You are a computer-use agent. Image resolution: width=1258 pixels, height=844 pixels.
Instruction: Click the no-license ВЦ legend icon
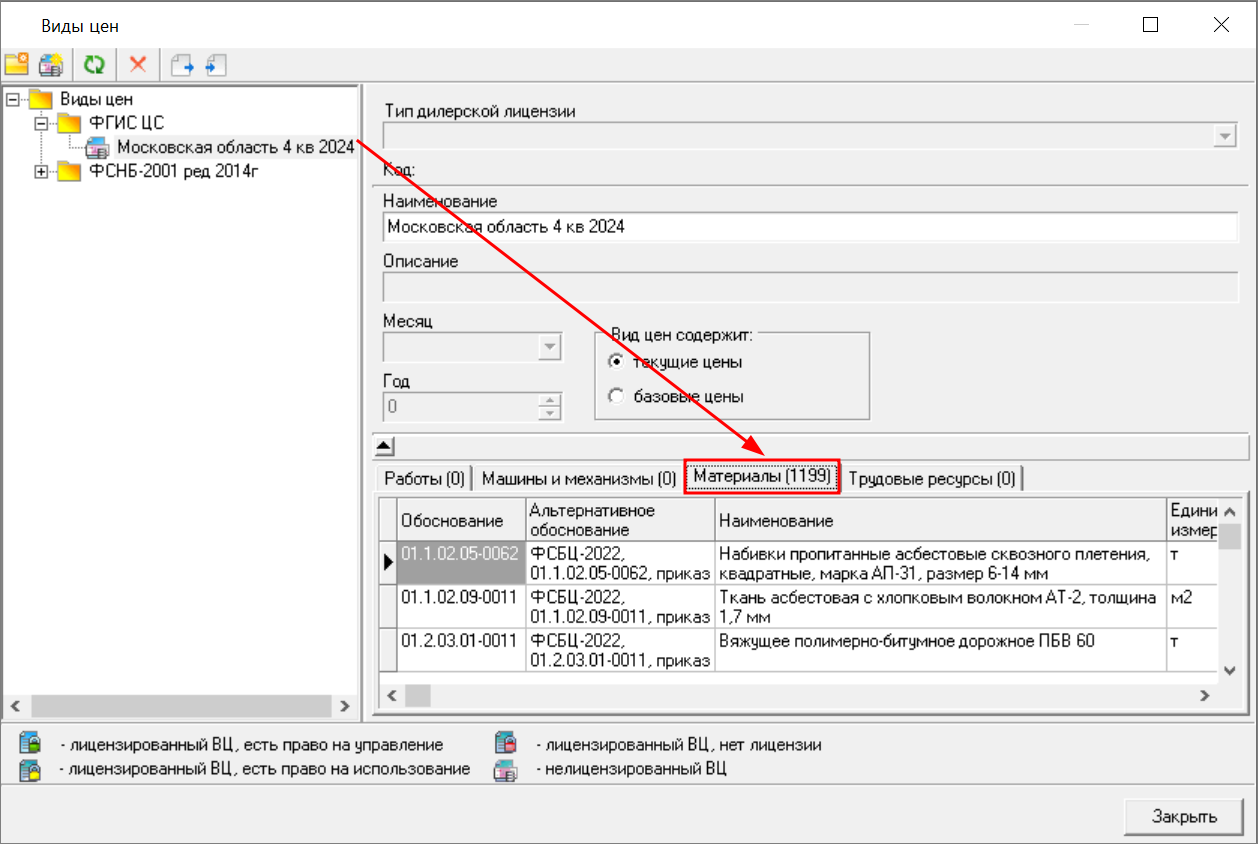click(507, 744)
